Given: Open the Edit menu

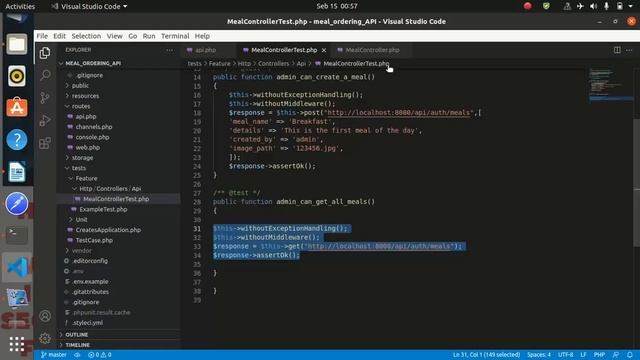Looking at the screenshot, I should pos(59,36).
